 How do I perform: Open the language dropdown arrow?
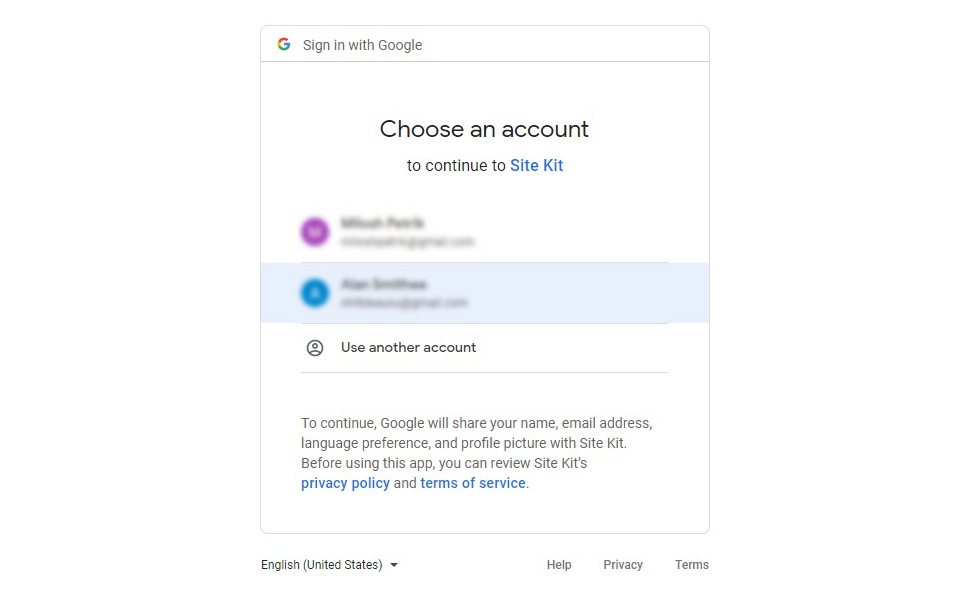(394, 565)
